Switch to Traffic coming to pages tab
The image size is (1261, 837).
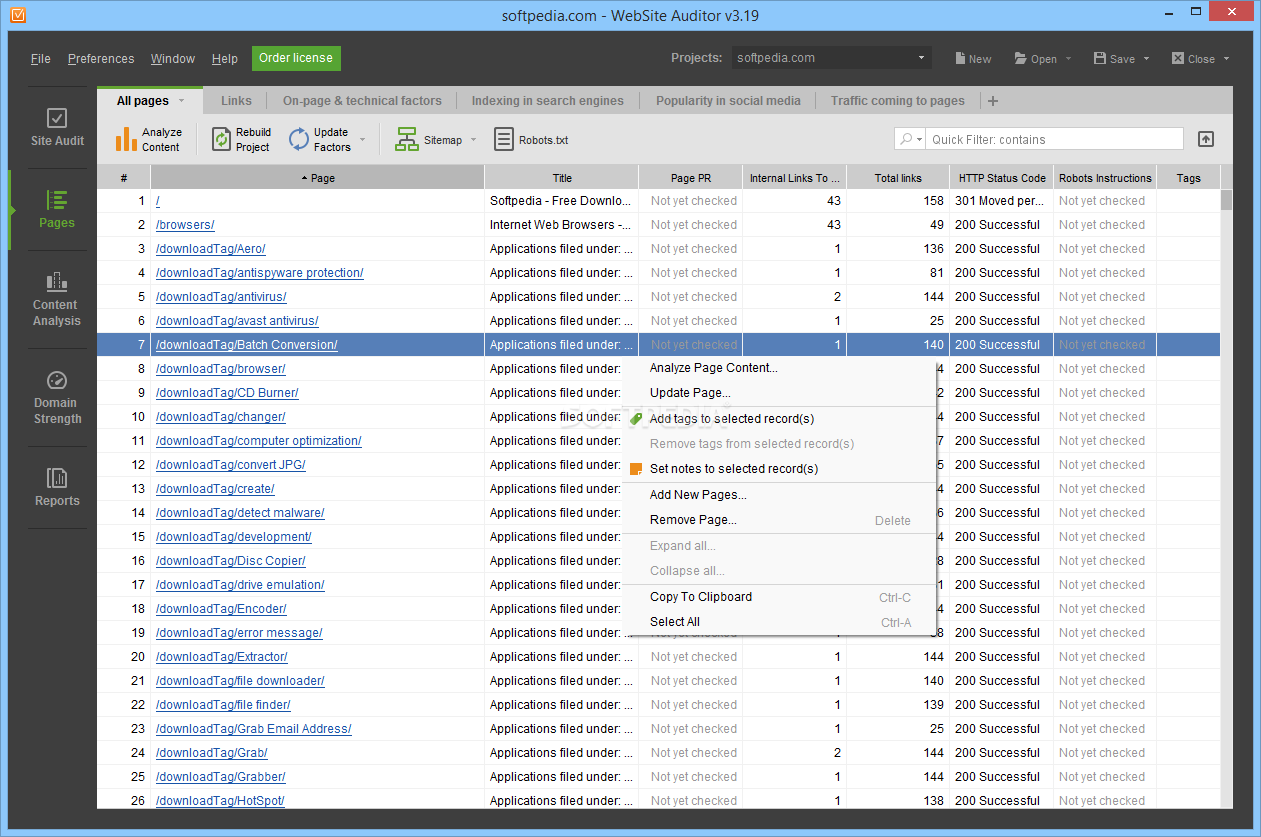(898, 101)
